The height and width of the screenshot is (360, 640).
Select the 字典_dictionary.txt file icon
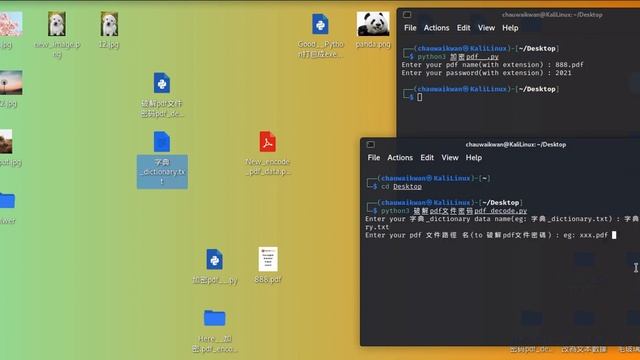(x=162, y=142)
